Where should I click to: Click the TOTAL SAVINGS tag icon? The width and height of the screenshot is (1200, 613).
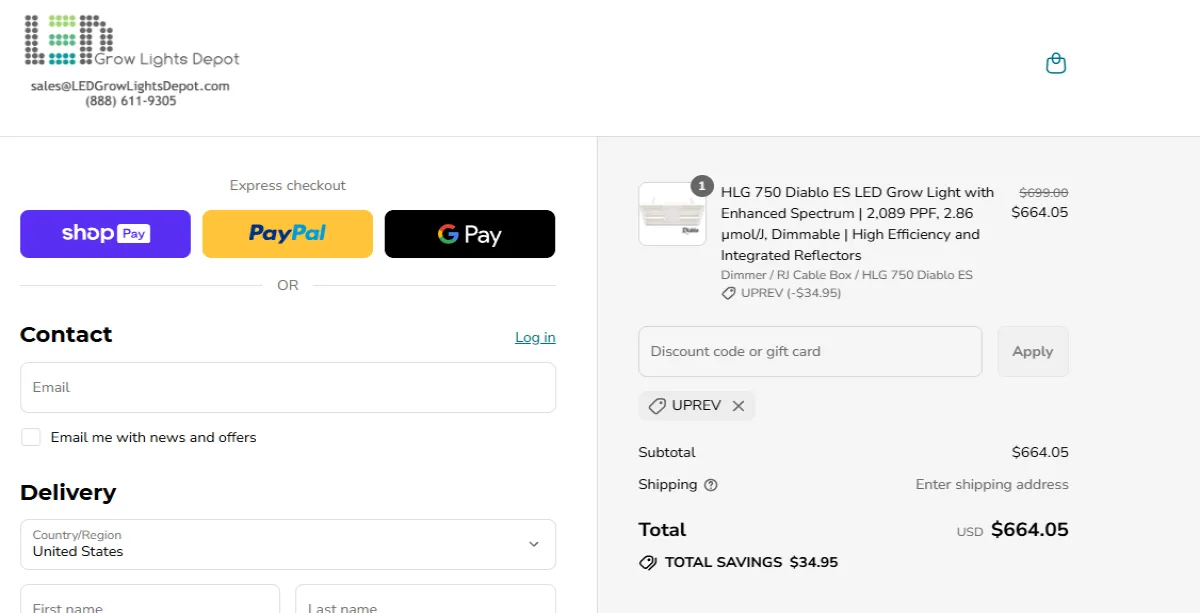click(x=649, y=562)
